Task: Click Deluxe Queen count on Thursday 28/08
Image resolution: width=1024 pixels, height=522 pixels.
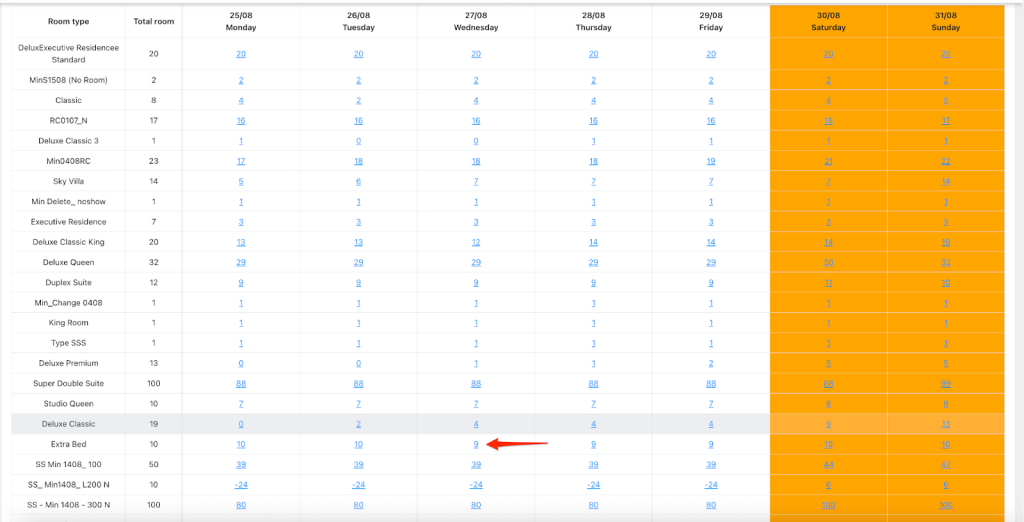Action: (x=593, y=262)
